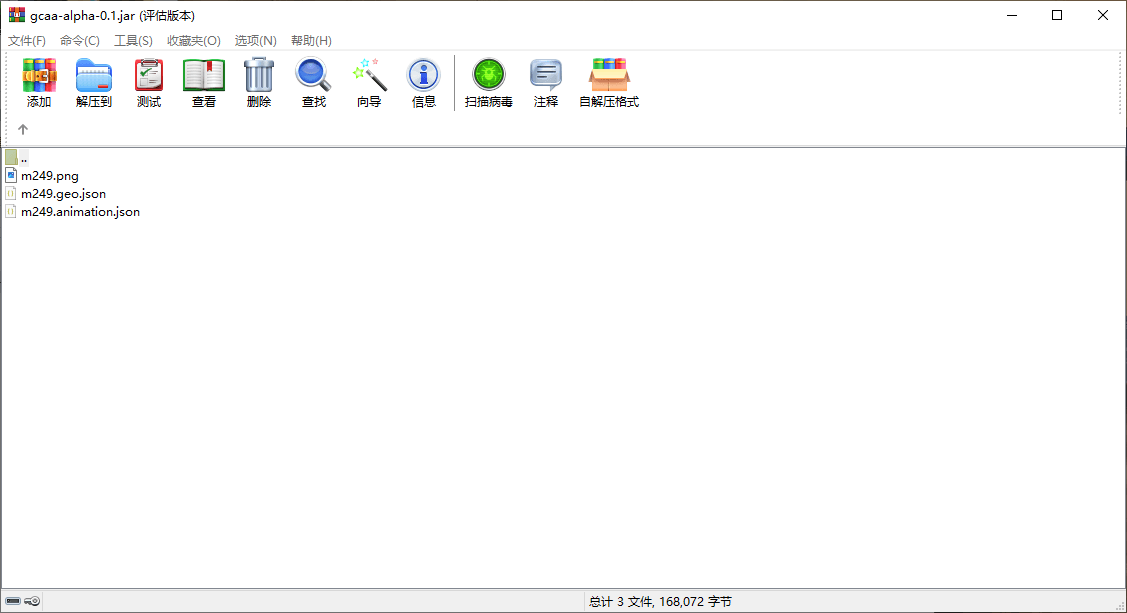The image size is (1127, 613).
Task: Open the 命令(C) menu
Action: pyautogui.click(x=80, y=41)
